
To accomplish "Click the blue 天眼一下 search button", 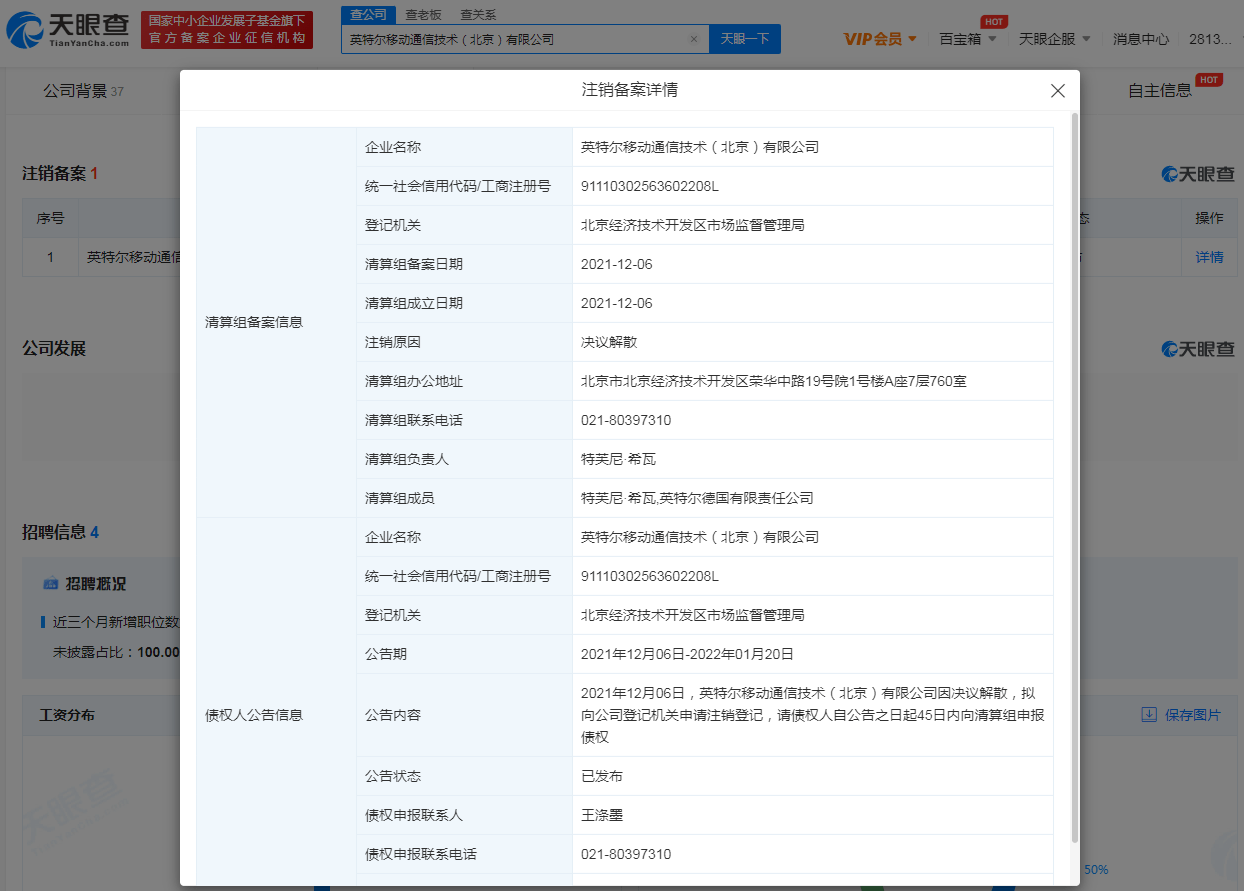I will (744, 37).
